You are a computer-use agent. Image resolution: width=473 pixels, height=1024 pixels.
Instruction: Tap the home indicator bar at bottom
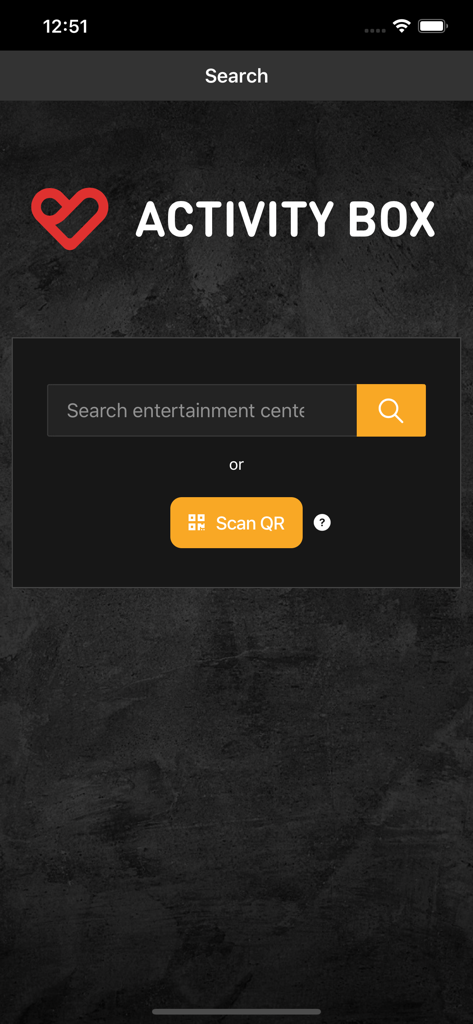[x=236, y=1012]
